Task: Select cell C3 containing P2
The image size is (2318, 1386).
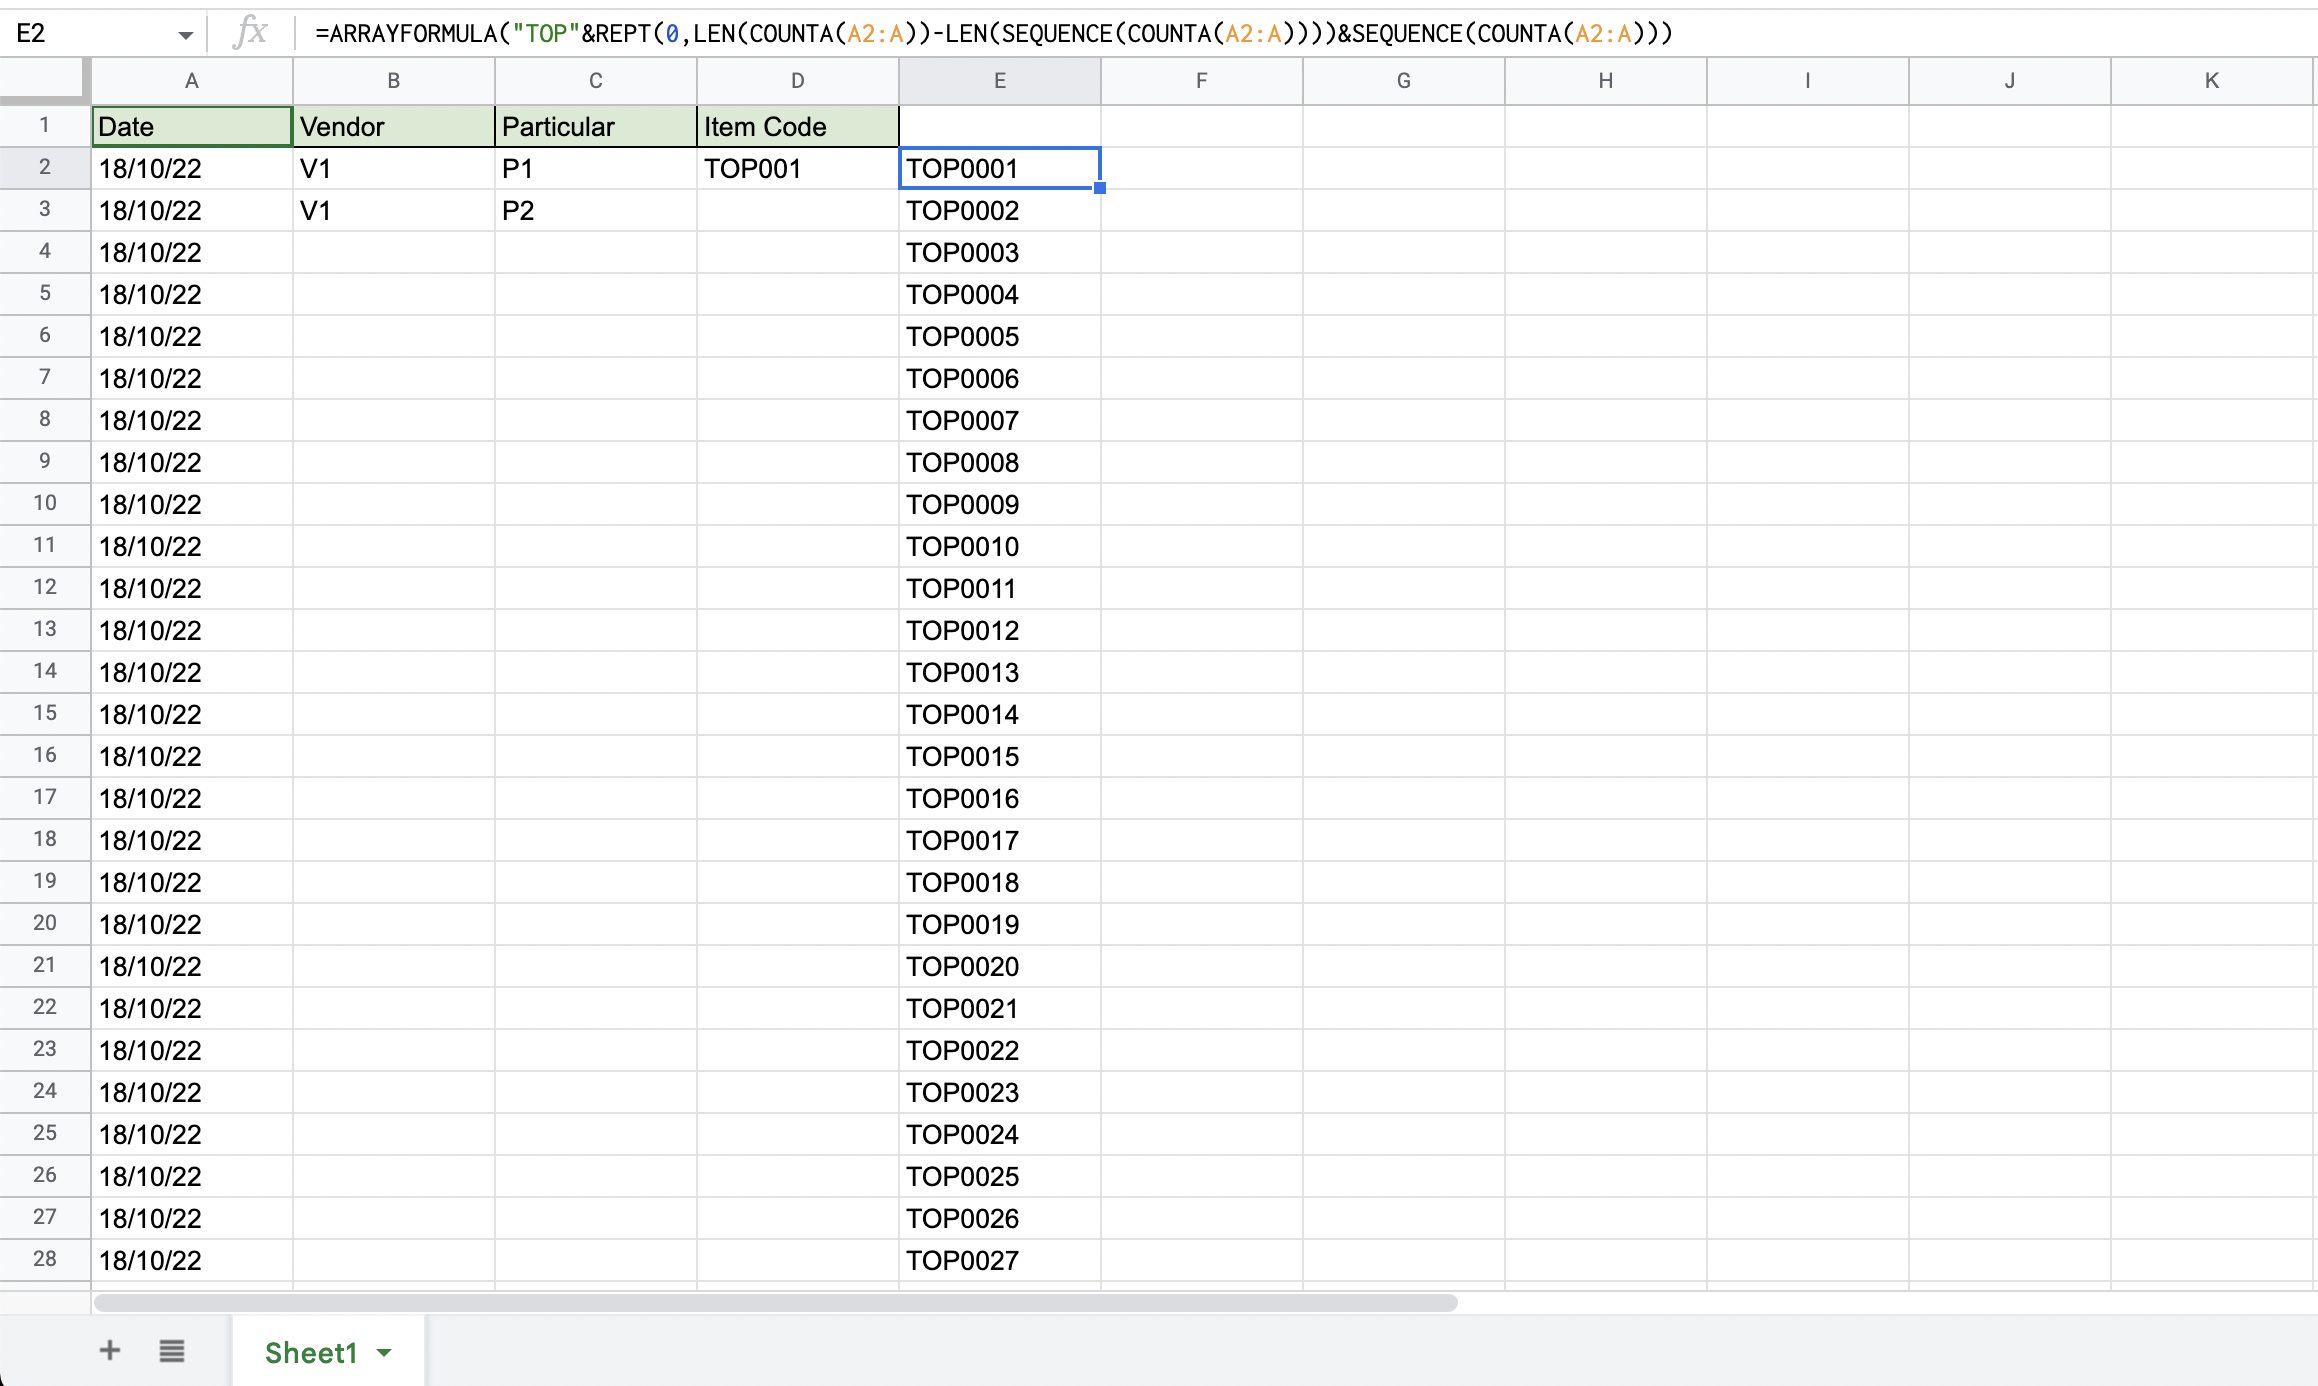Action: pos(595,210)
